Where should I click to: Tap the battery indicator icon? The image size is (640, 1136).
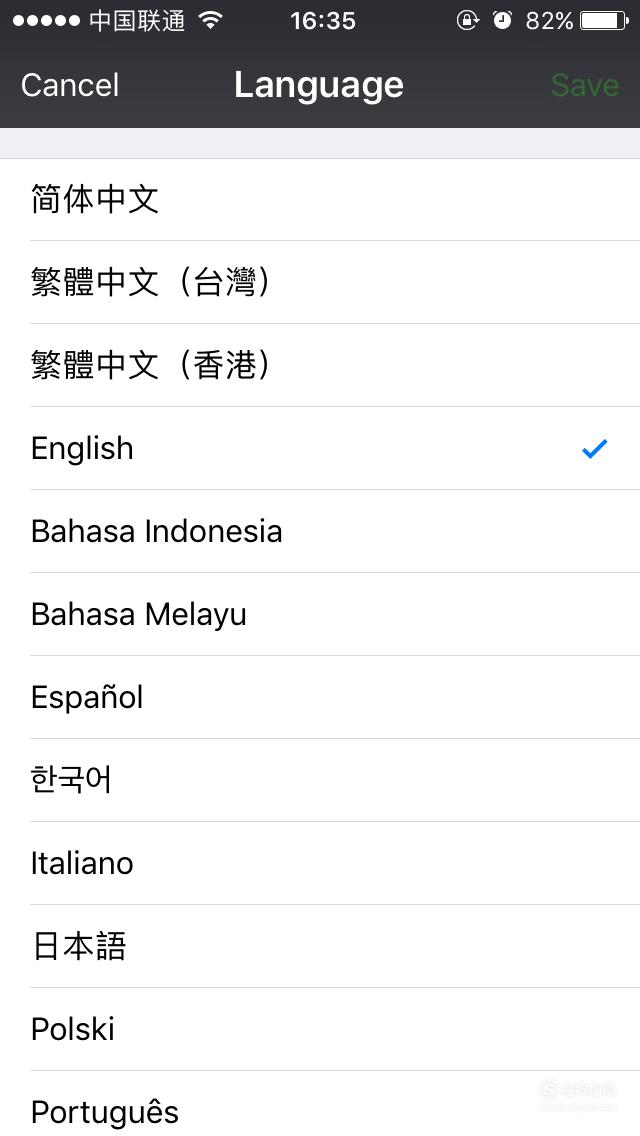[x=605, y=20]
